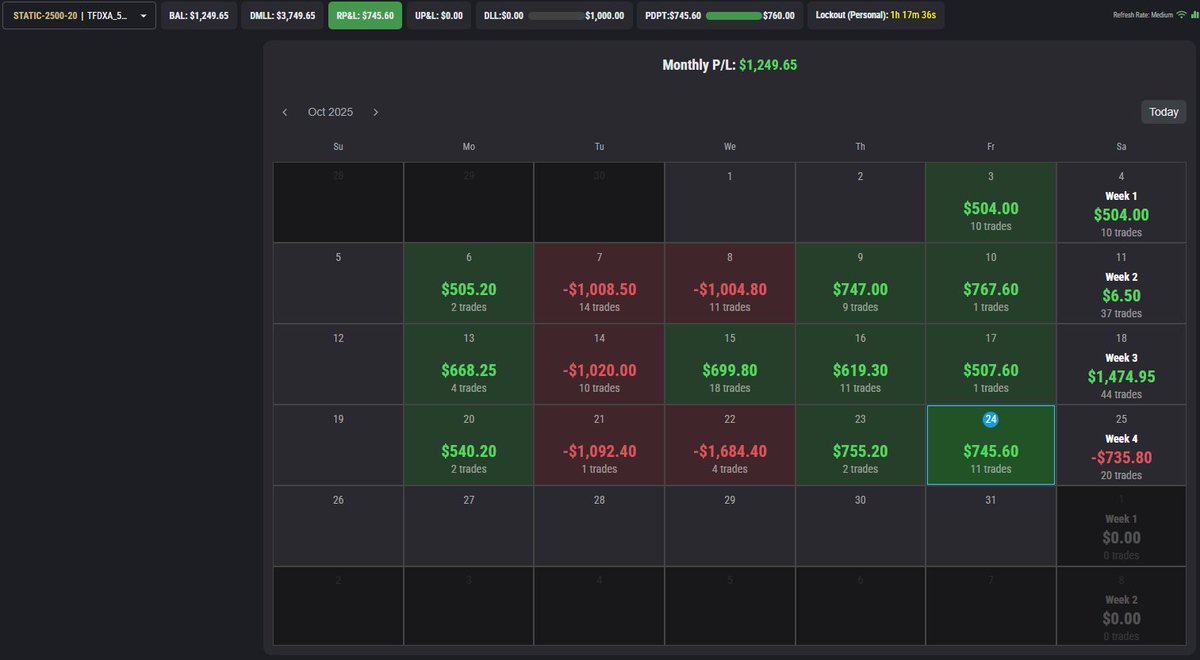1200x660 pixels.
Task: Click the UP&L $0.00 badge
Action: coord(439,16)
